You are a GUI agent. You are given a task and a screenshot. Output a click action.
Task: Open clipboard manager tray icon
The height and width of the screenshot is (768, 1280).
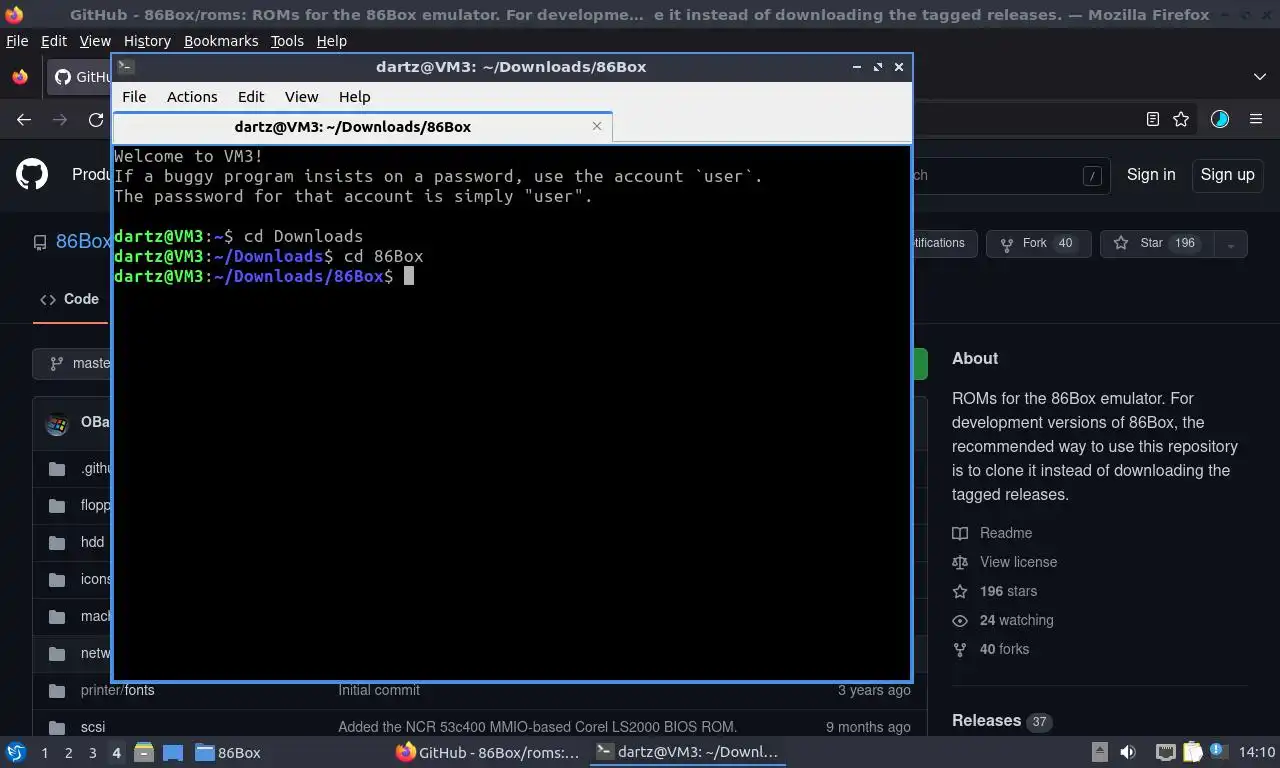tap(1192, 752)
